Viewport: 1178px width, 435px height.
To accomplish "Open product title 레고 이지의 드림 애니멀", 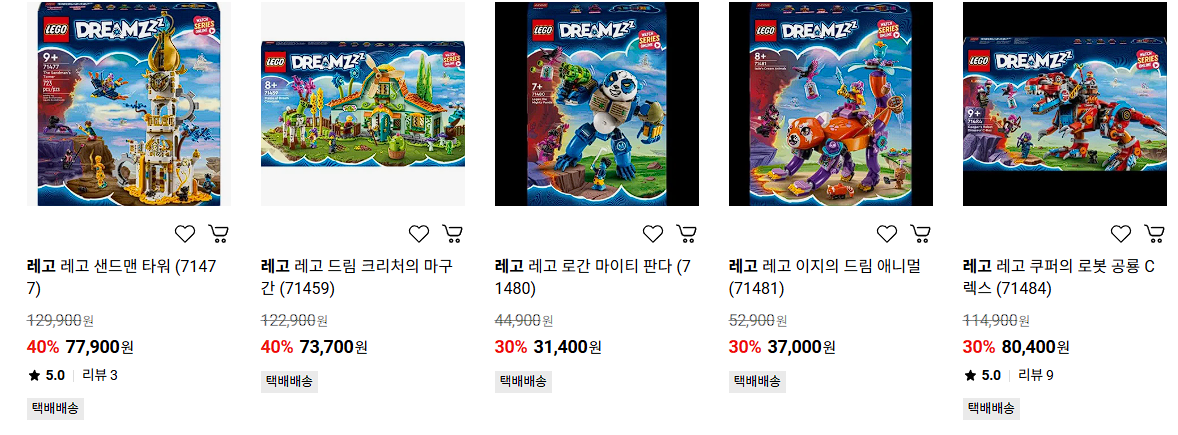I will click(824, 277).
